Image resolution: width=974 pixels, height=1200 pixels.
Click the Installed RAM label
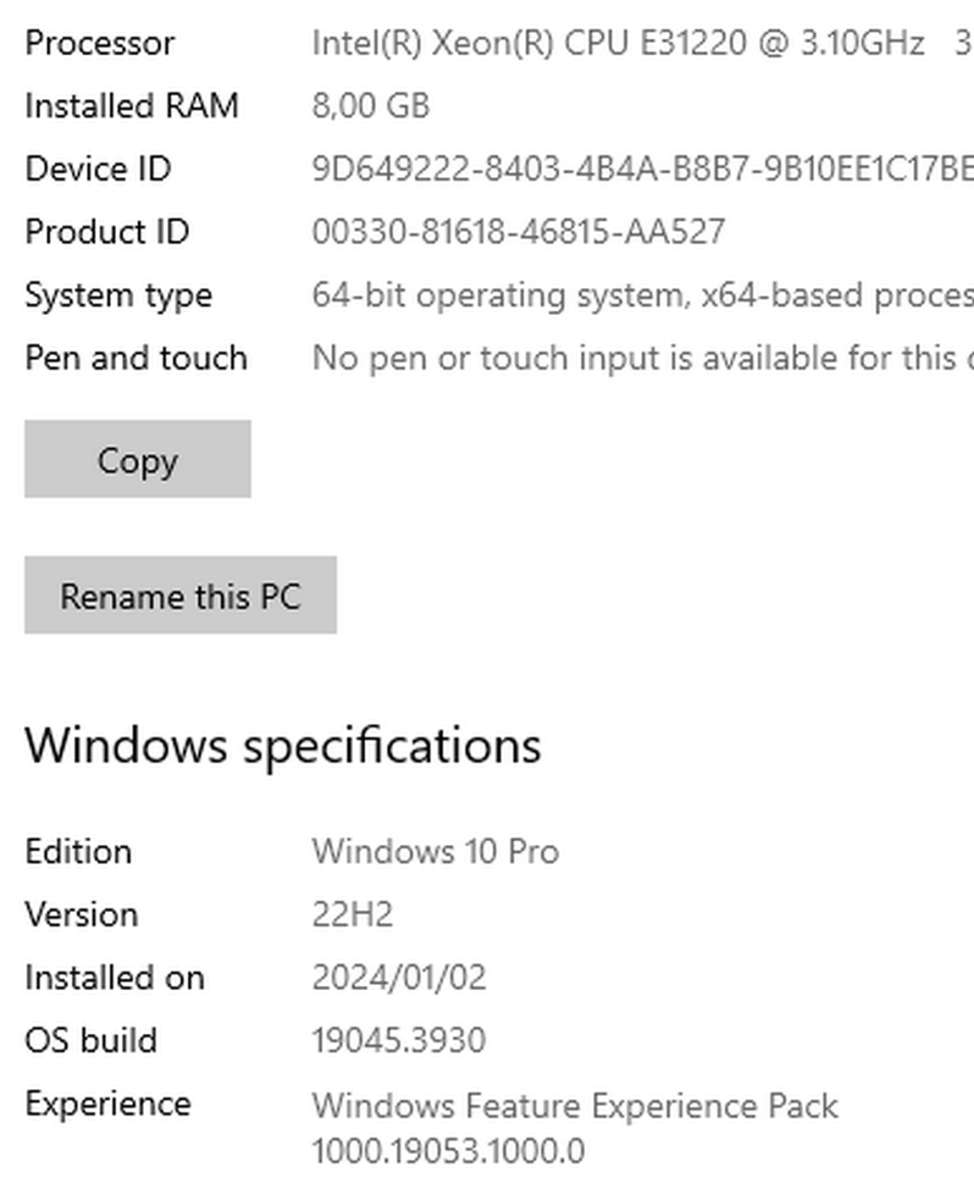(x=132, y=106)
